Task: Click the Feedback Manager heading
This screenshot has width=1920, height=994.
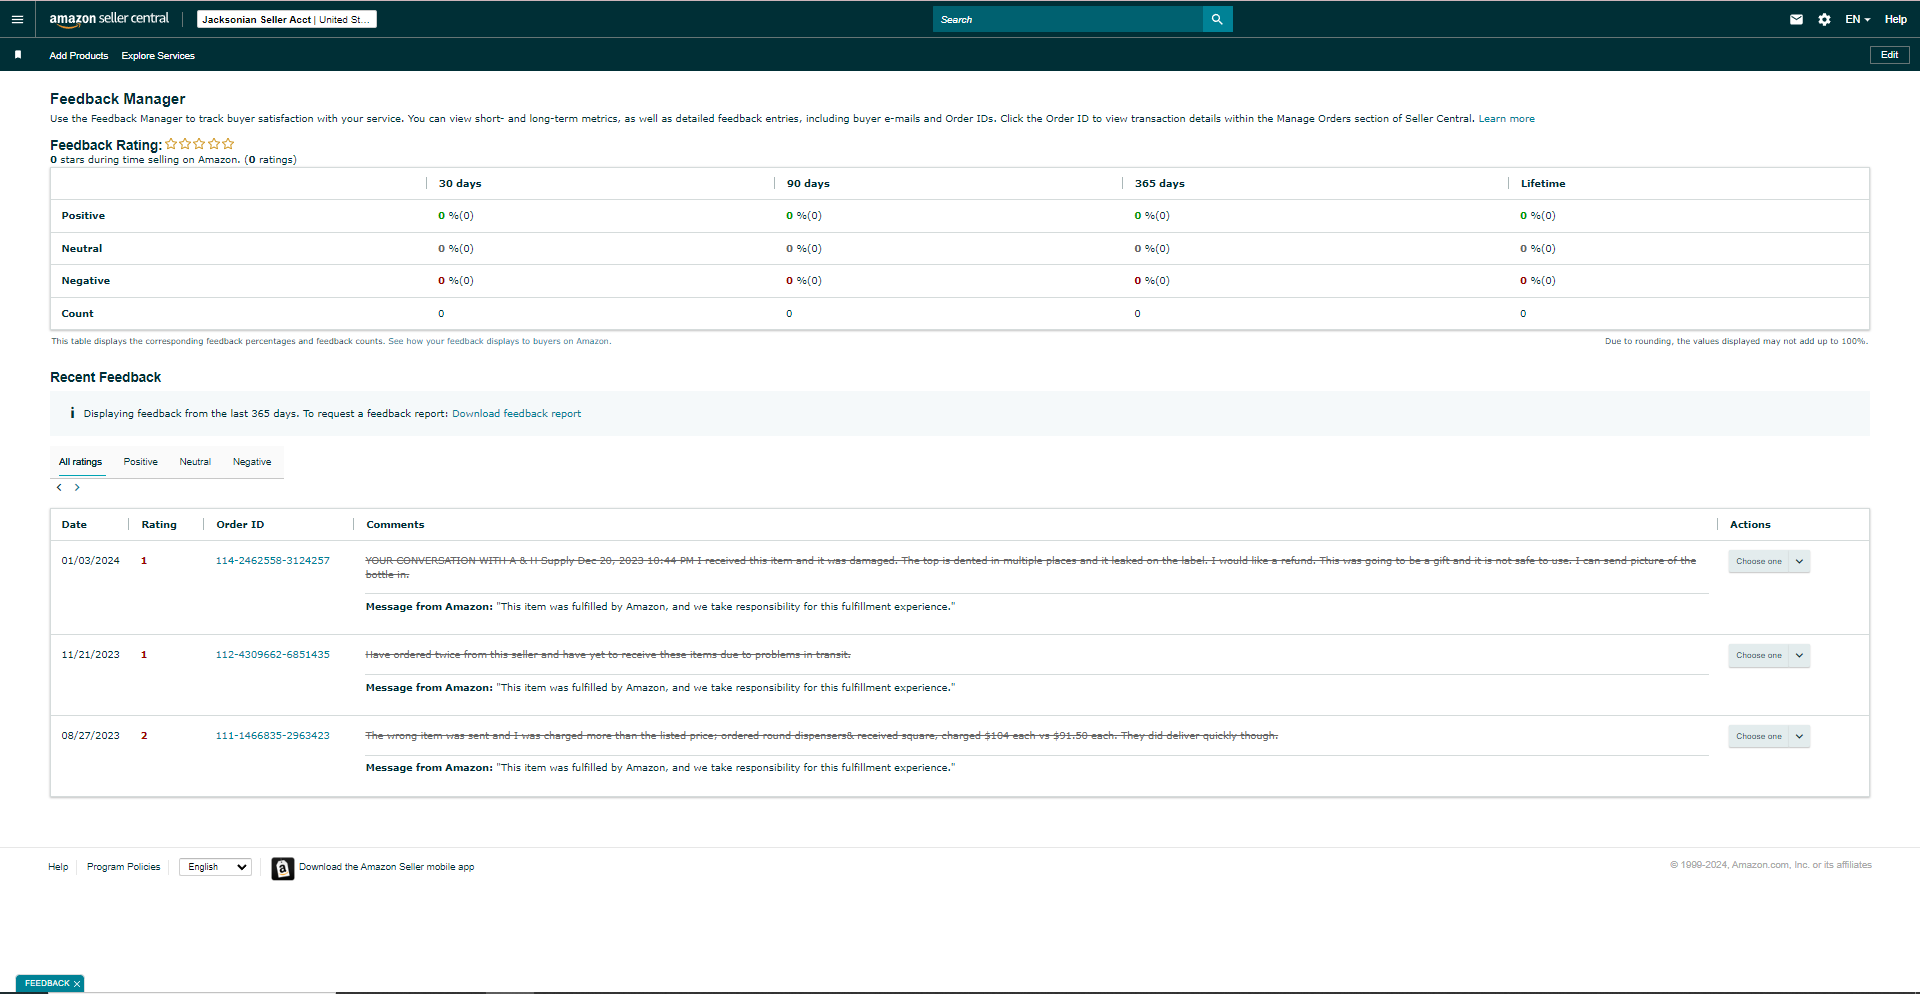Action: (x=118, y=99)
